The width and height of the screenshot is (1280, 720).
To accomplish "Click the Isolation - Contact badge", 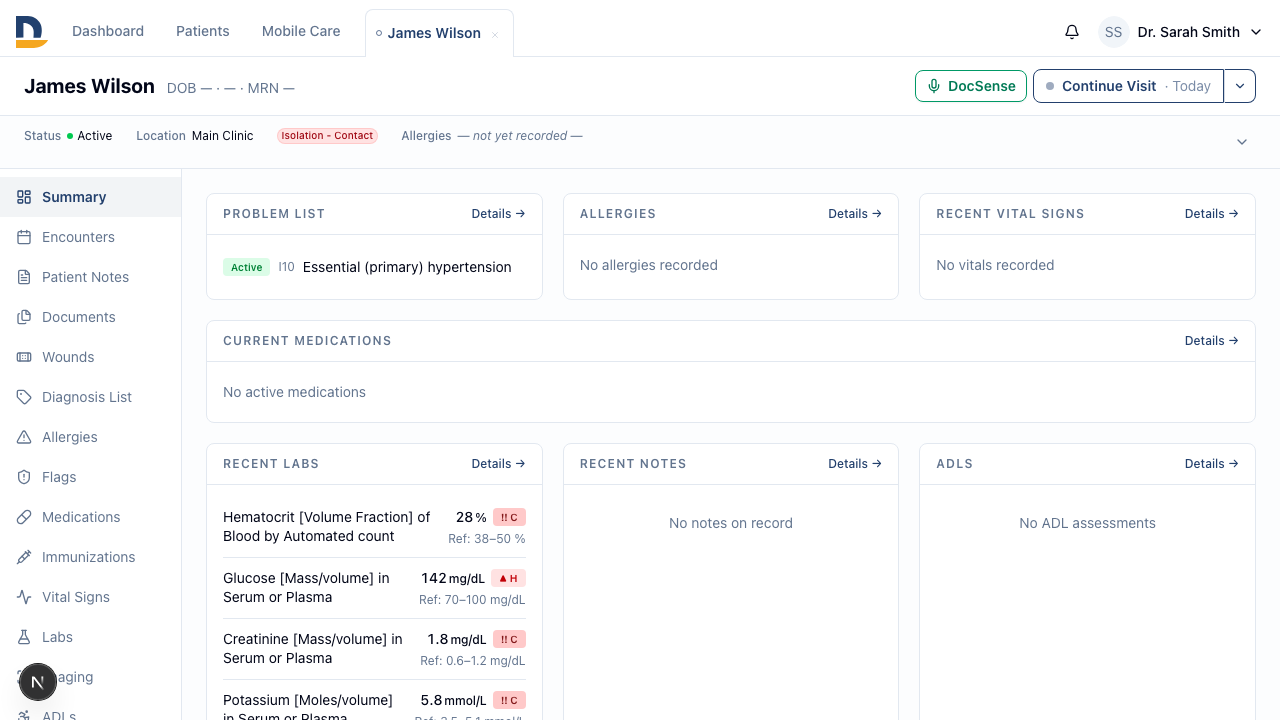I will coord(327,136).
